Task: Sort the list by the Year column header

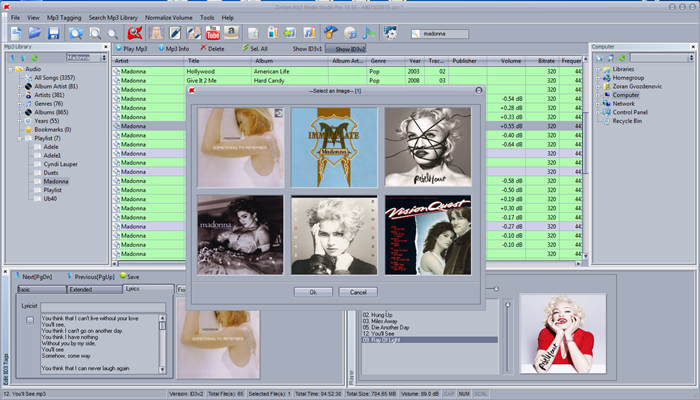Action: (x=415, y=61)
